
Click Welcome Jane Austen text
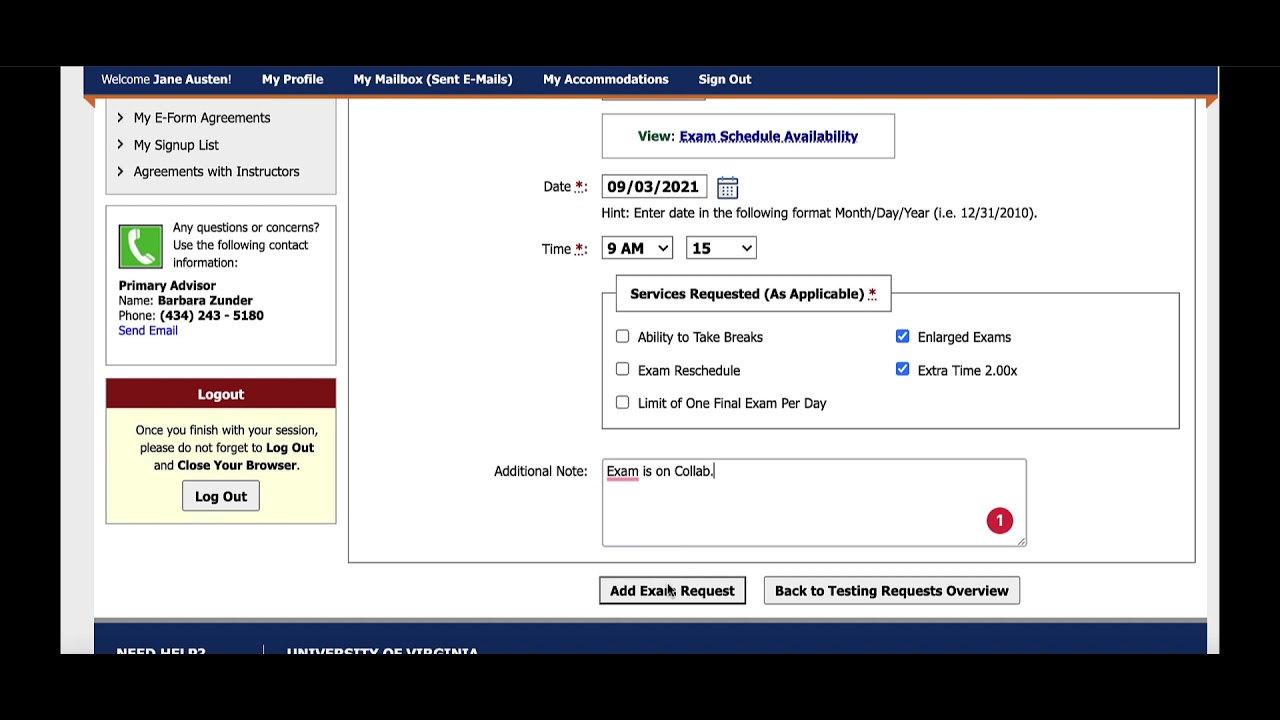(x=166, y=79)
